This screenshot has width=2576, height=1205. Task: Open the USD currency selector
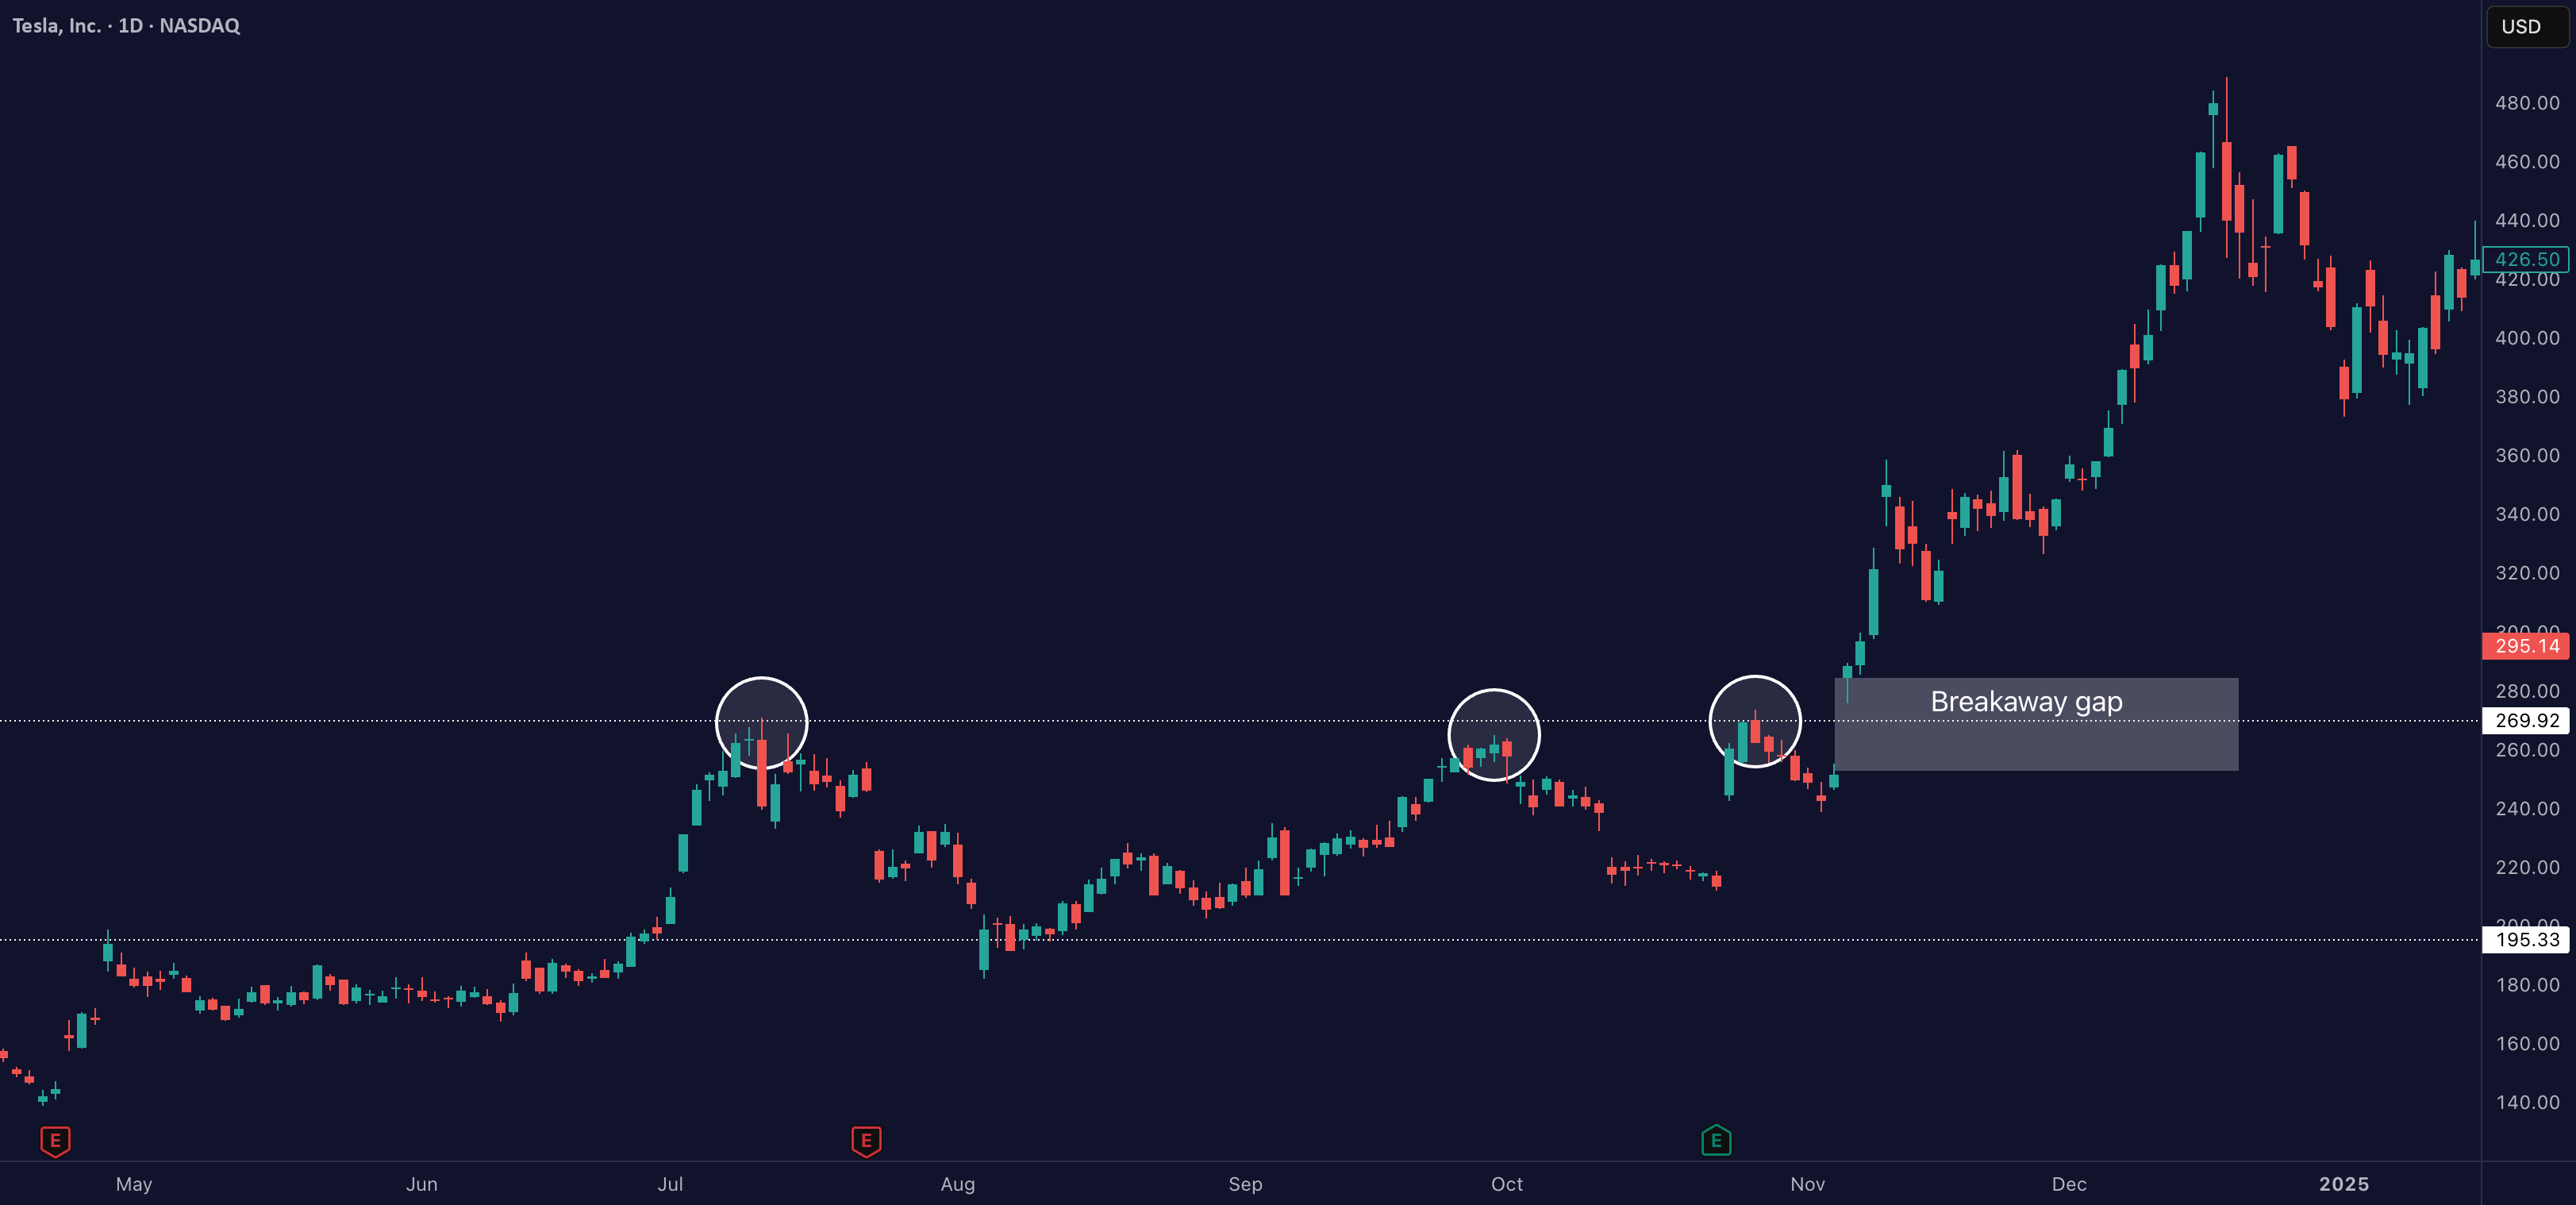(2527, 26)
